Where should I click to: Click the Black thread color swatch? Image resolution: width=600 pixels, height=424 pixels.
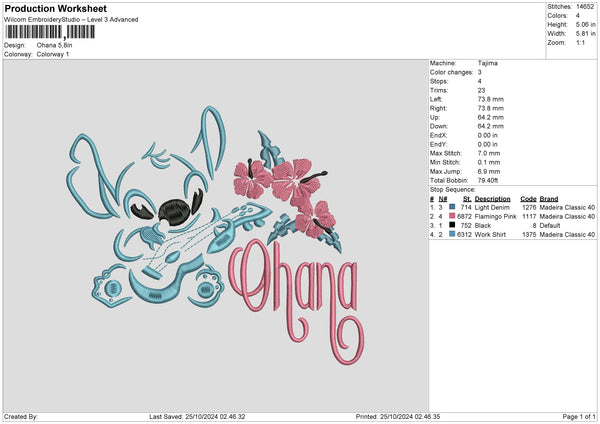click(455, 225)
